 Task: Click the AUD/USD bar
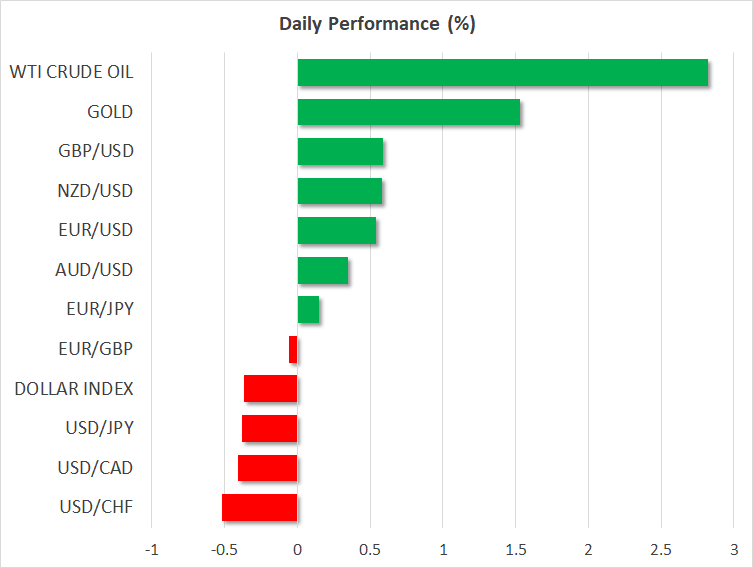click(323, 270)
